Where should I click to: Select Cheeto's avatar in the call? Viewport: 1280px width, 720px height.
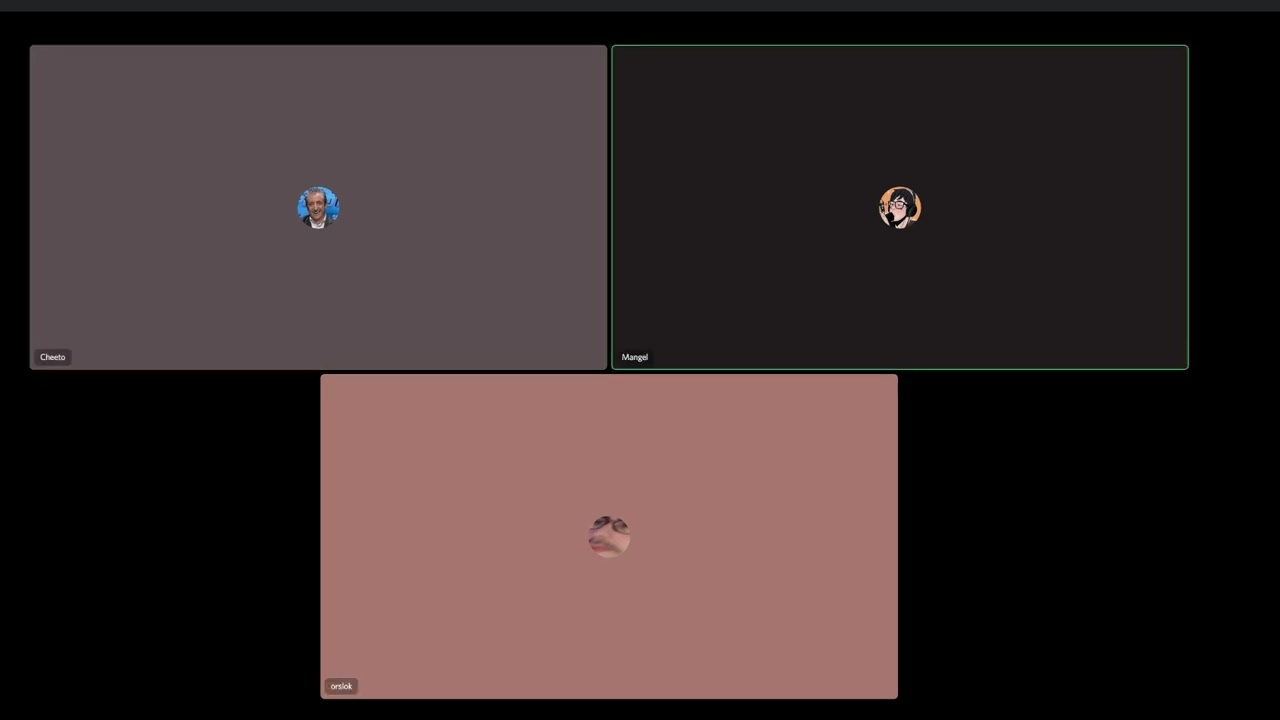[318, 208]
